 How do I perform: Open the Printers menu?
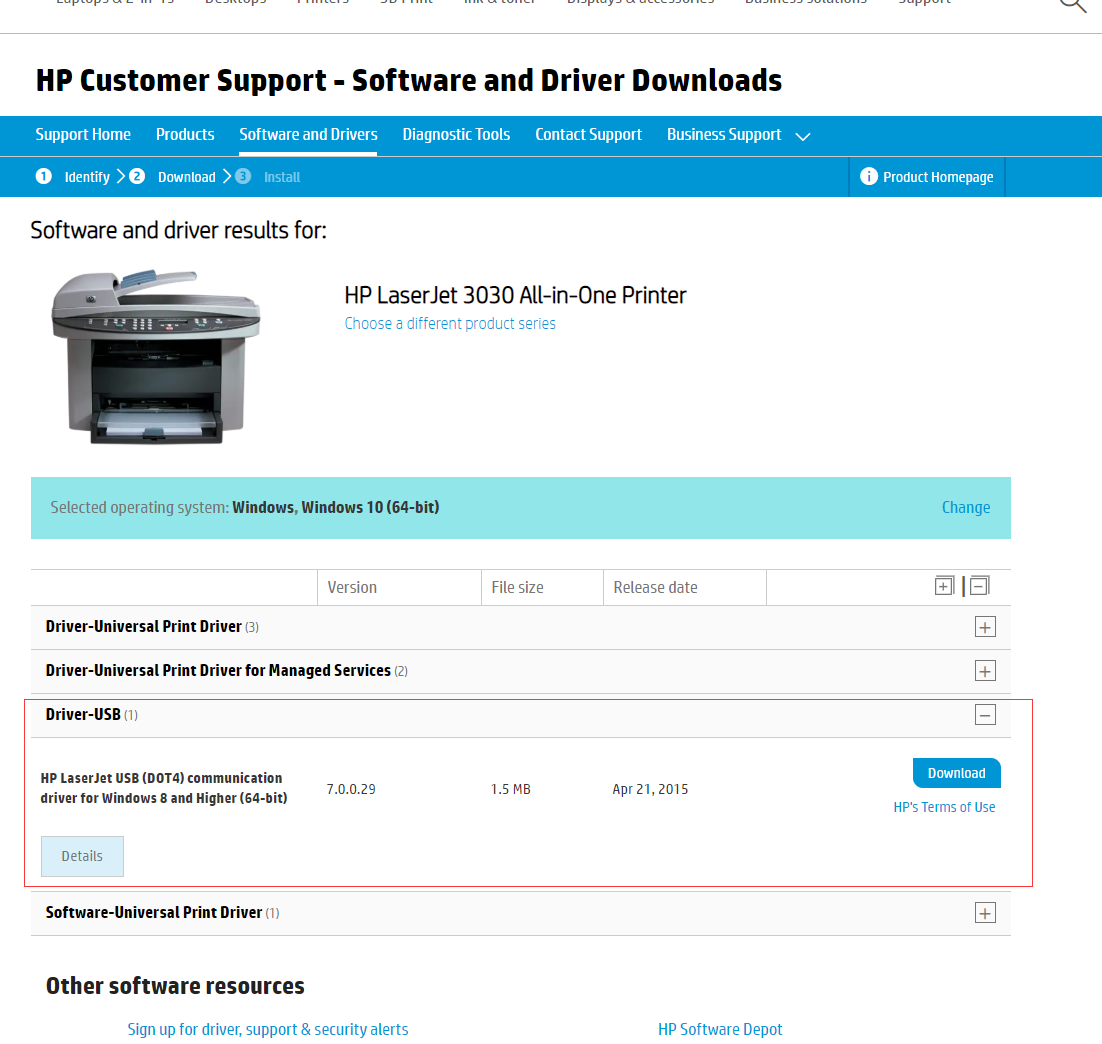click(x=322, y=3)
